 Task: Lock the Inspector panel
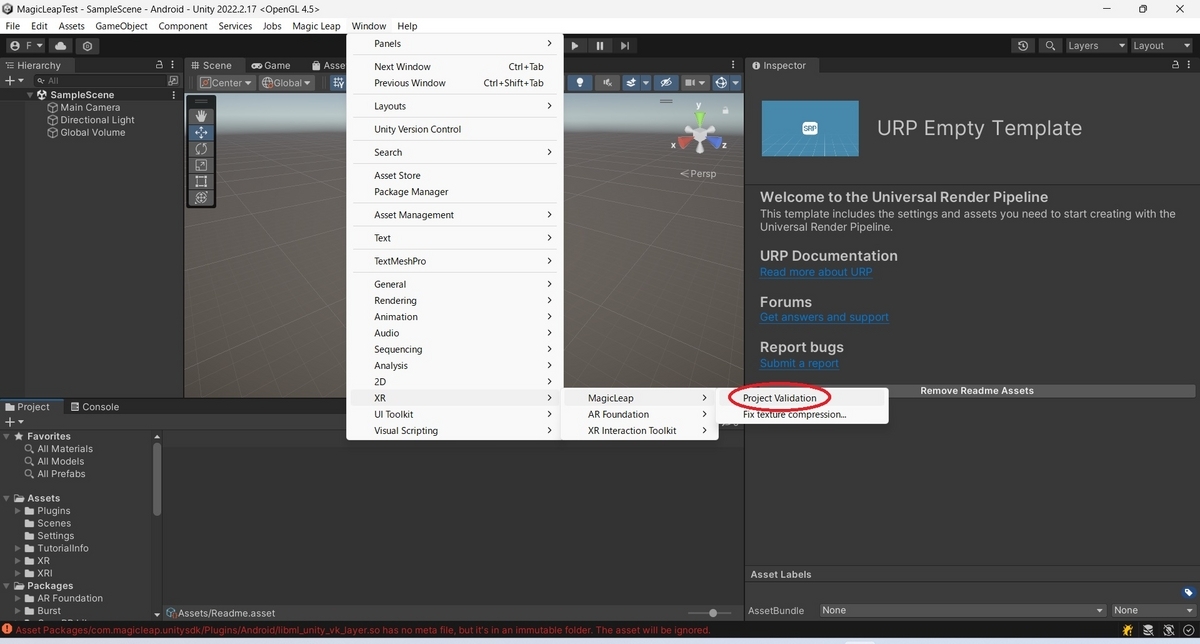1175,65
